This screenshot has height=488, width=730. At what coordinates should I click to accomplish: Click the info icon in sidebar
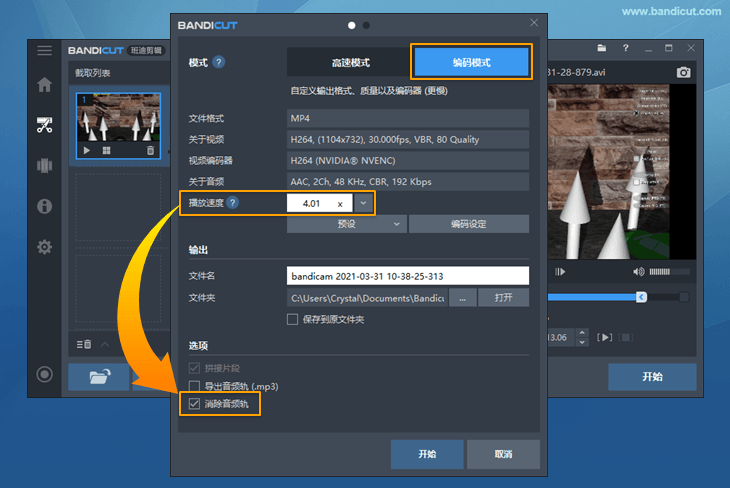pos(44,206)
